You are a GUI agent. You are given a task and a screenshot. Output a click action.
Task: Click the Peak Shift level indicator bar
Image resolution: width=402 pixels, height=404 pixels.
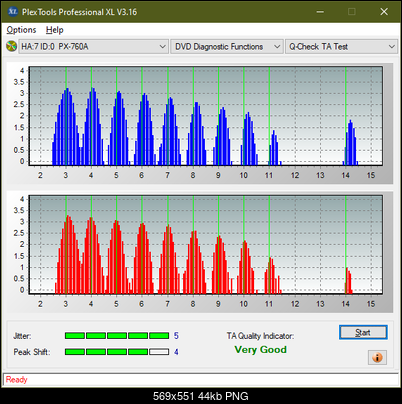[x=117, y=352]
